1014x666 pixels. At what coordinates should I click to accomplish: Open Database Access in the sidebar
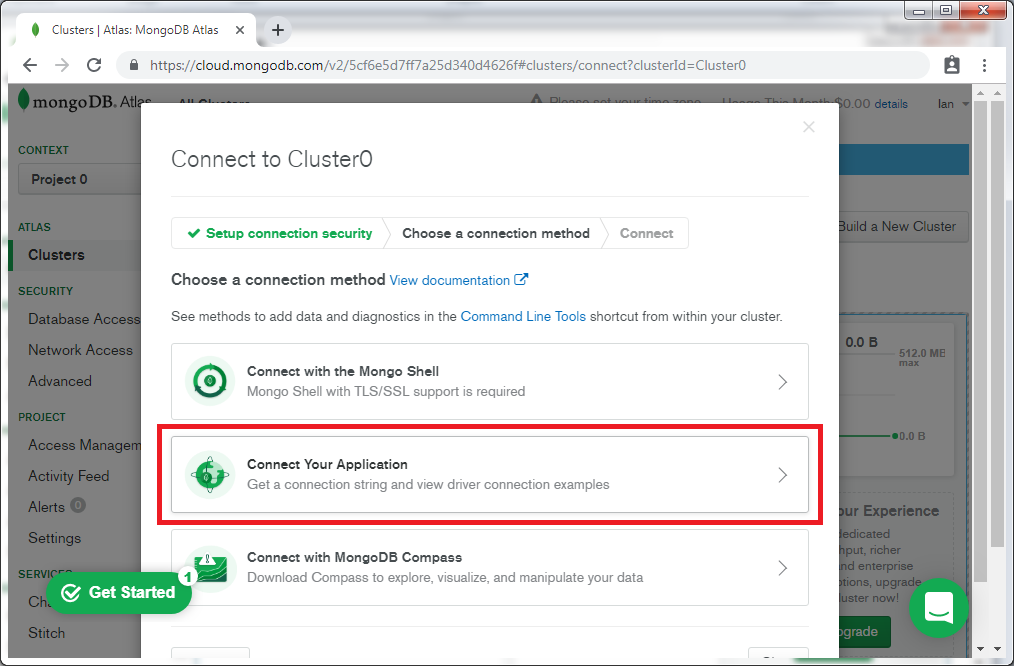click(x=84, y=319)
